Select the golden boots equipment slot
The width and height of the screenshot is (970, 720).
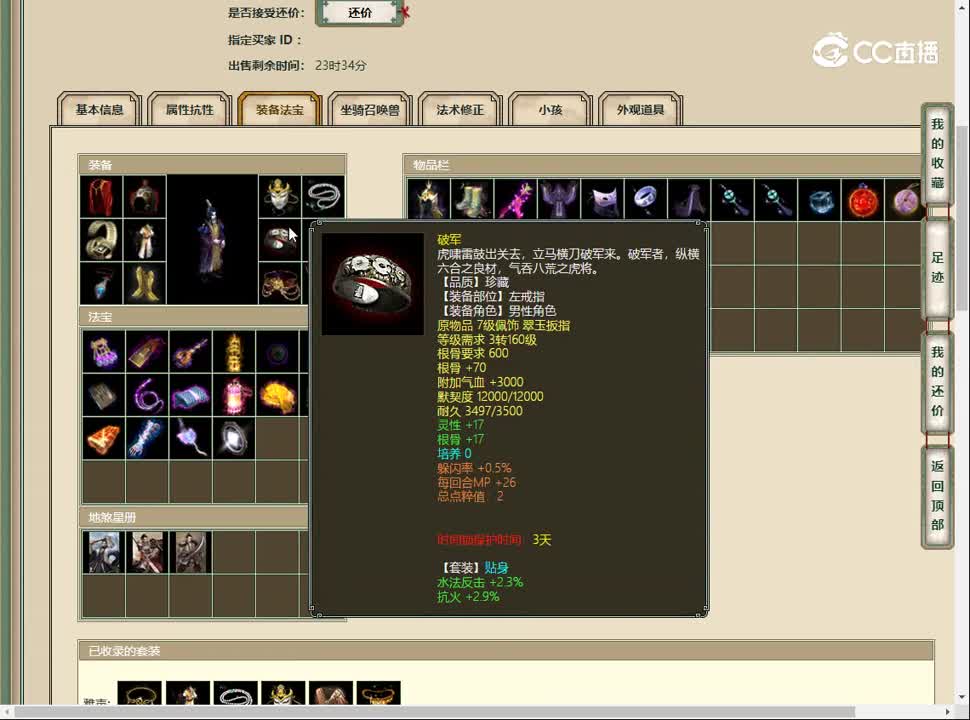tap(145, 283)
